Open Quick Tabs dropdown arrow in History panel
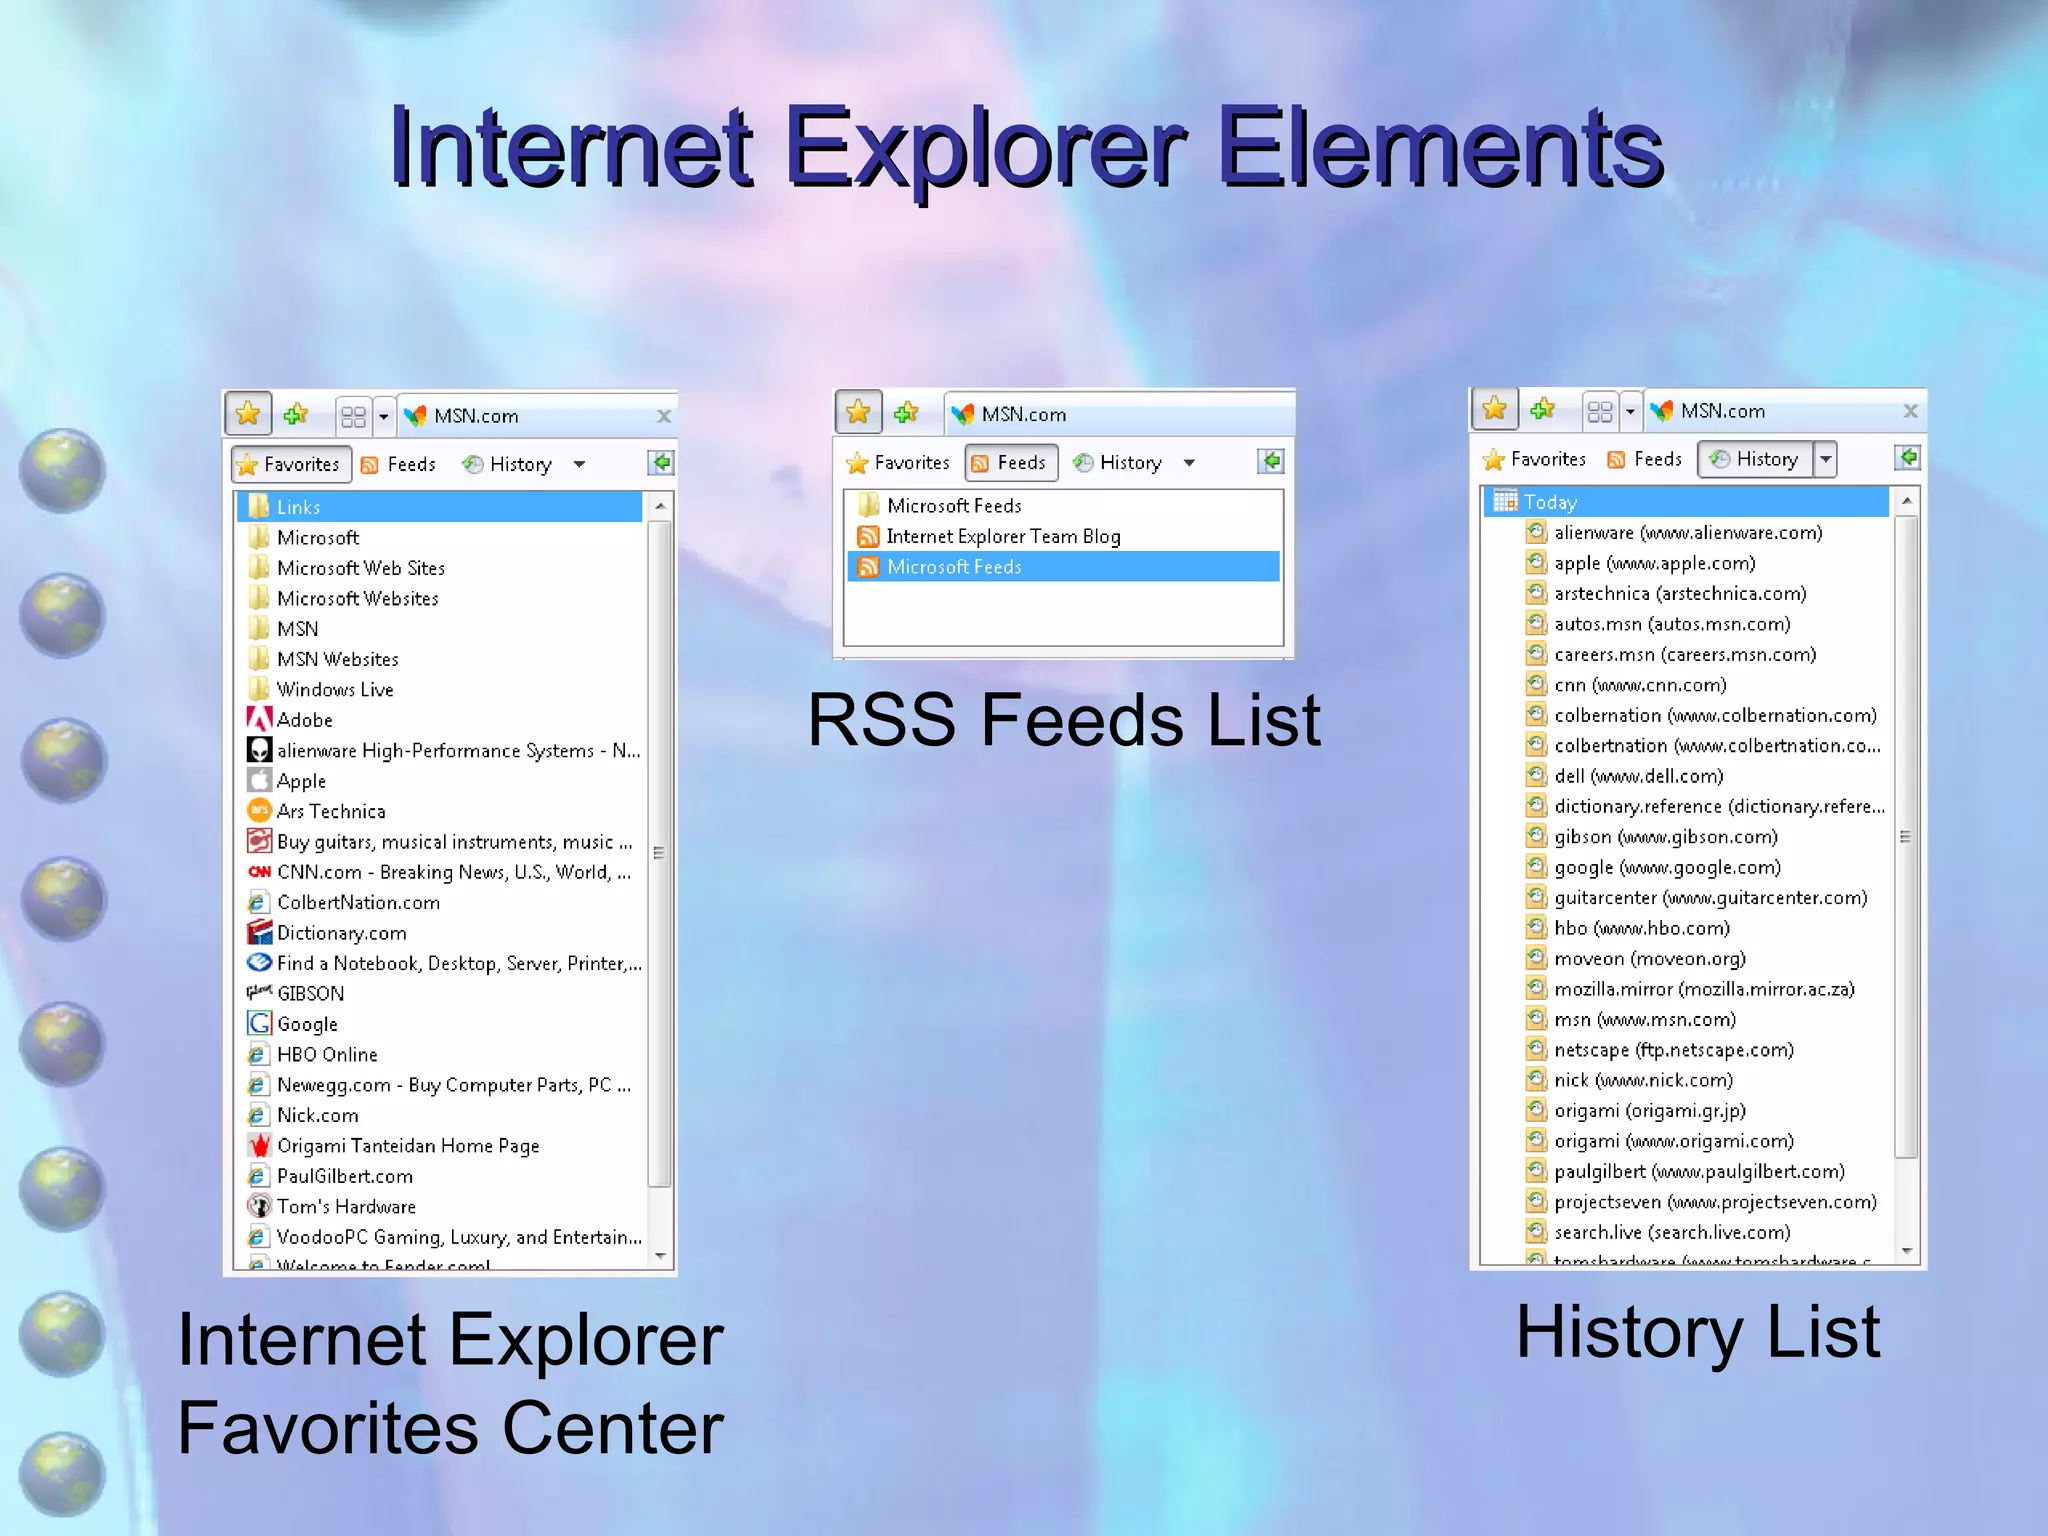 [x=1630, y=411]
